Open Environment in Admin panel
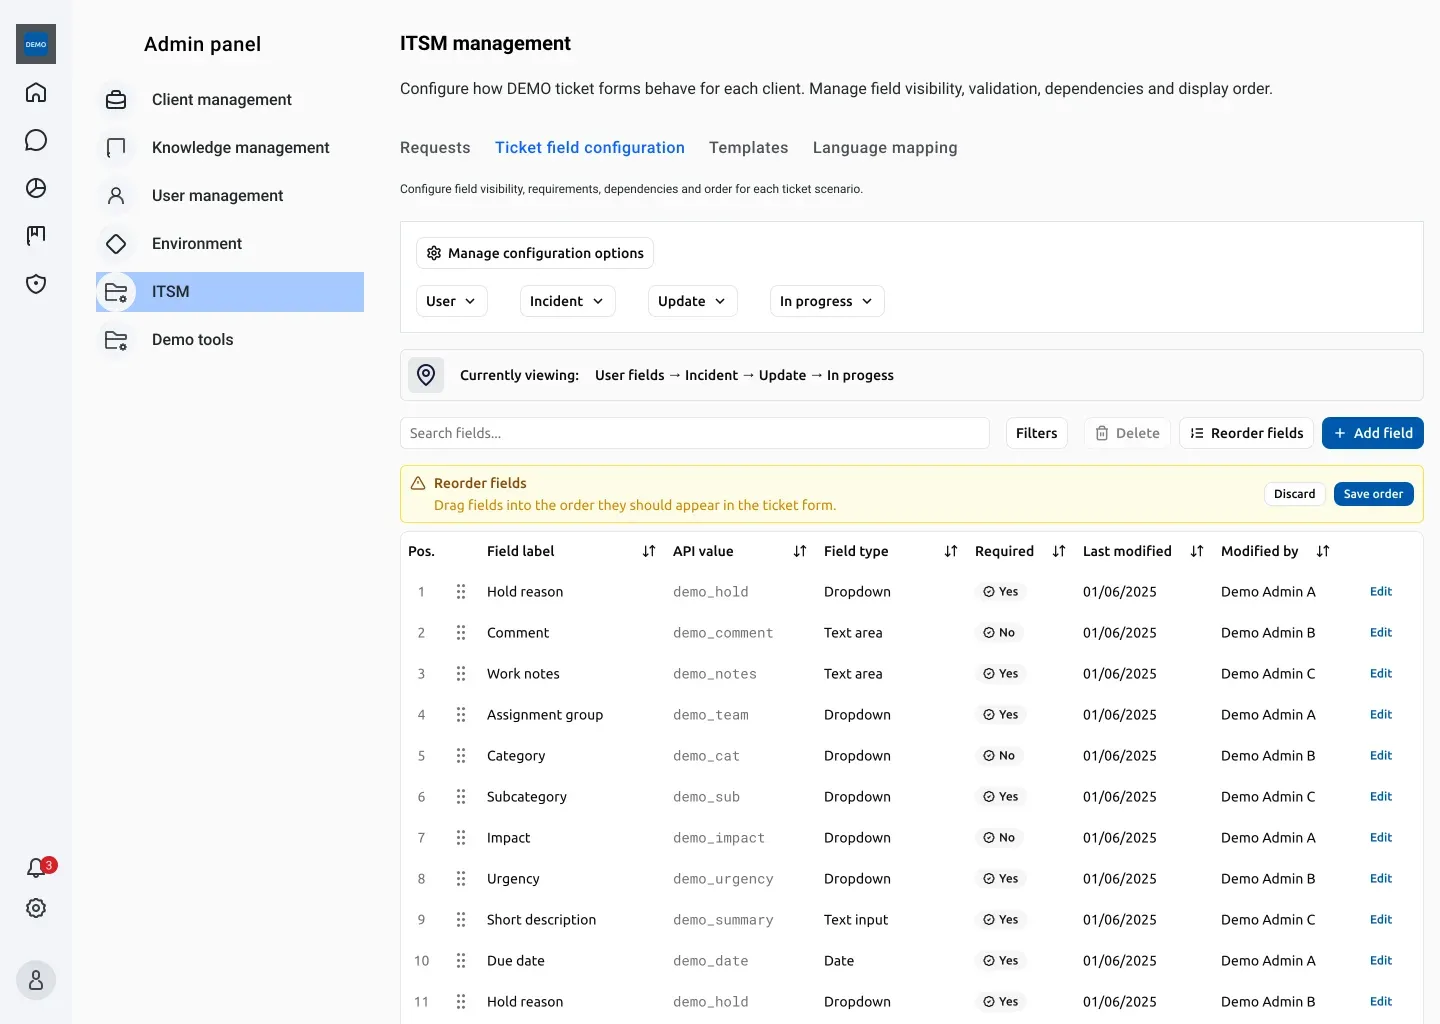 230,244
